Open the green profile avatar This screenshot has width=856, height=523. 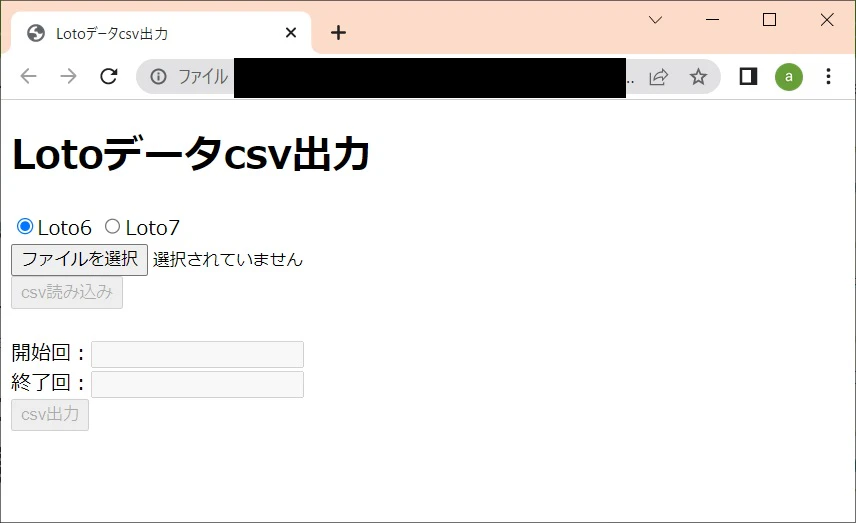click(x=788, y=76)
